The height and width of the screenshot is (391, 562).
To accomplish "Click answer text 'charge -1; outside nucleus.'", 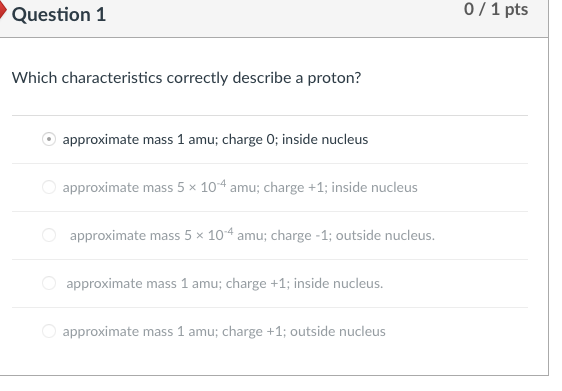I will (353, 235).
